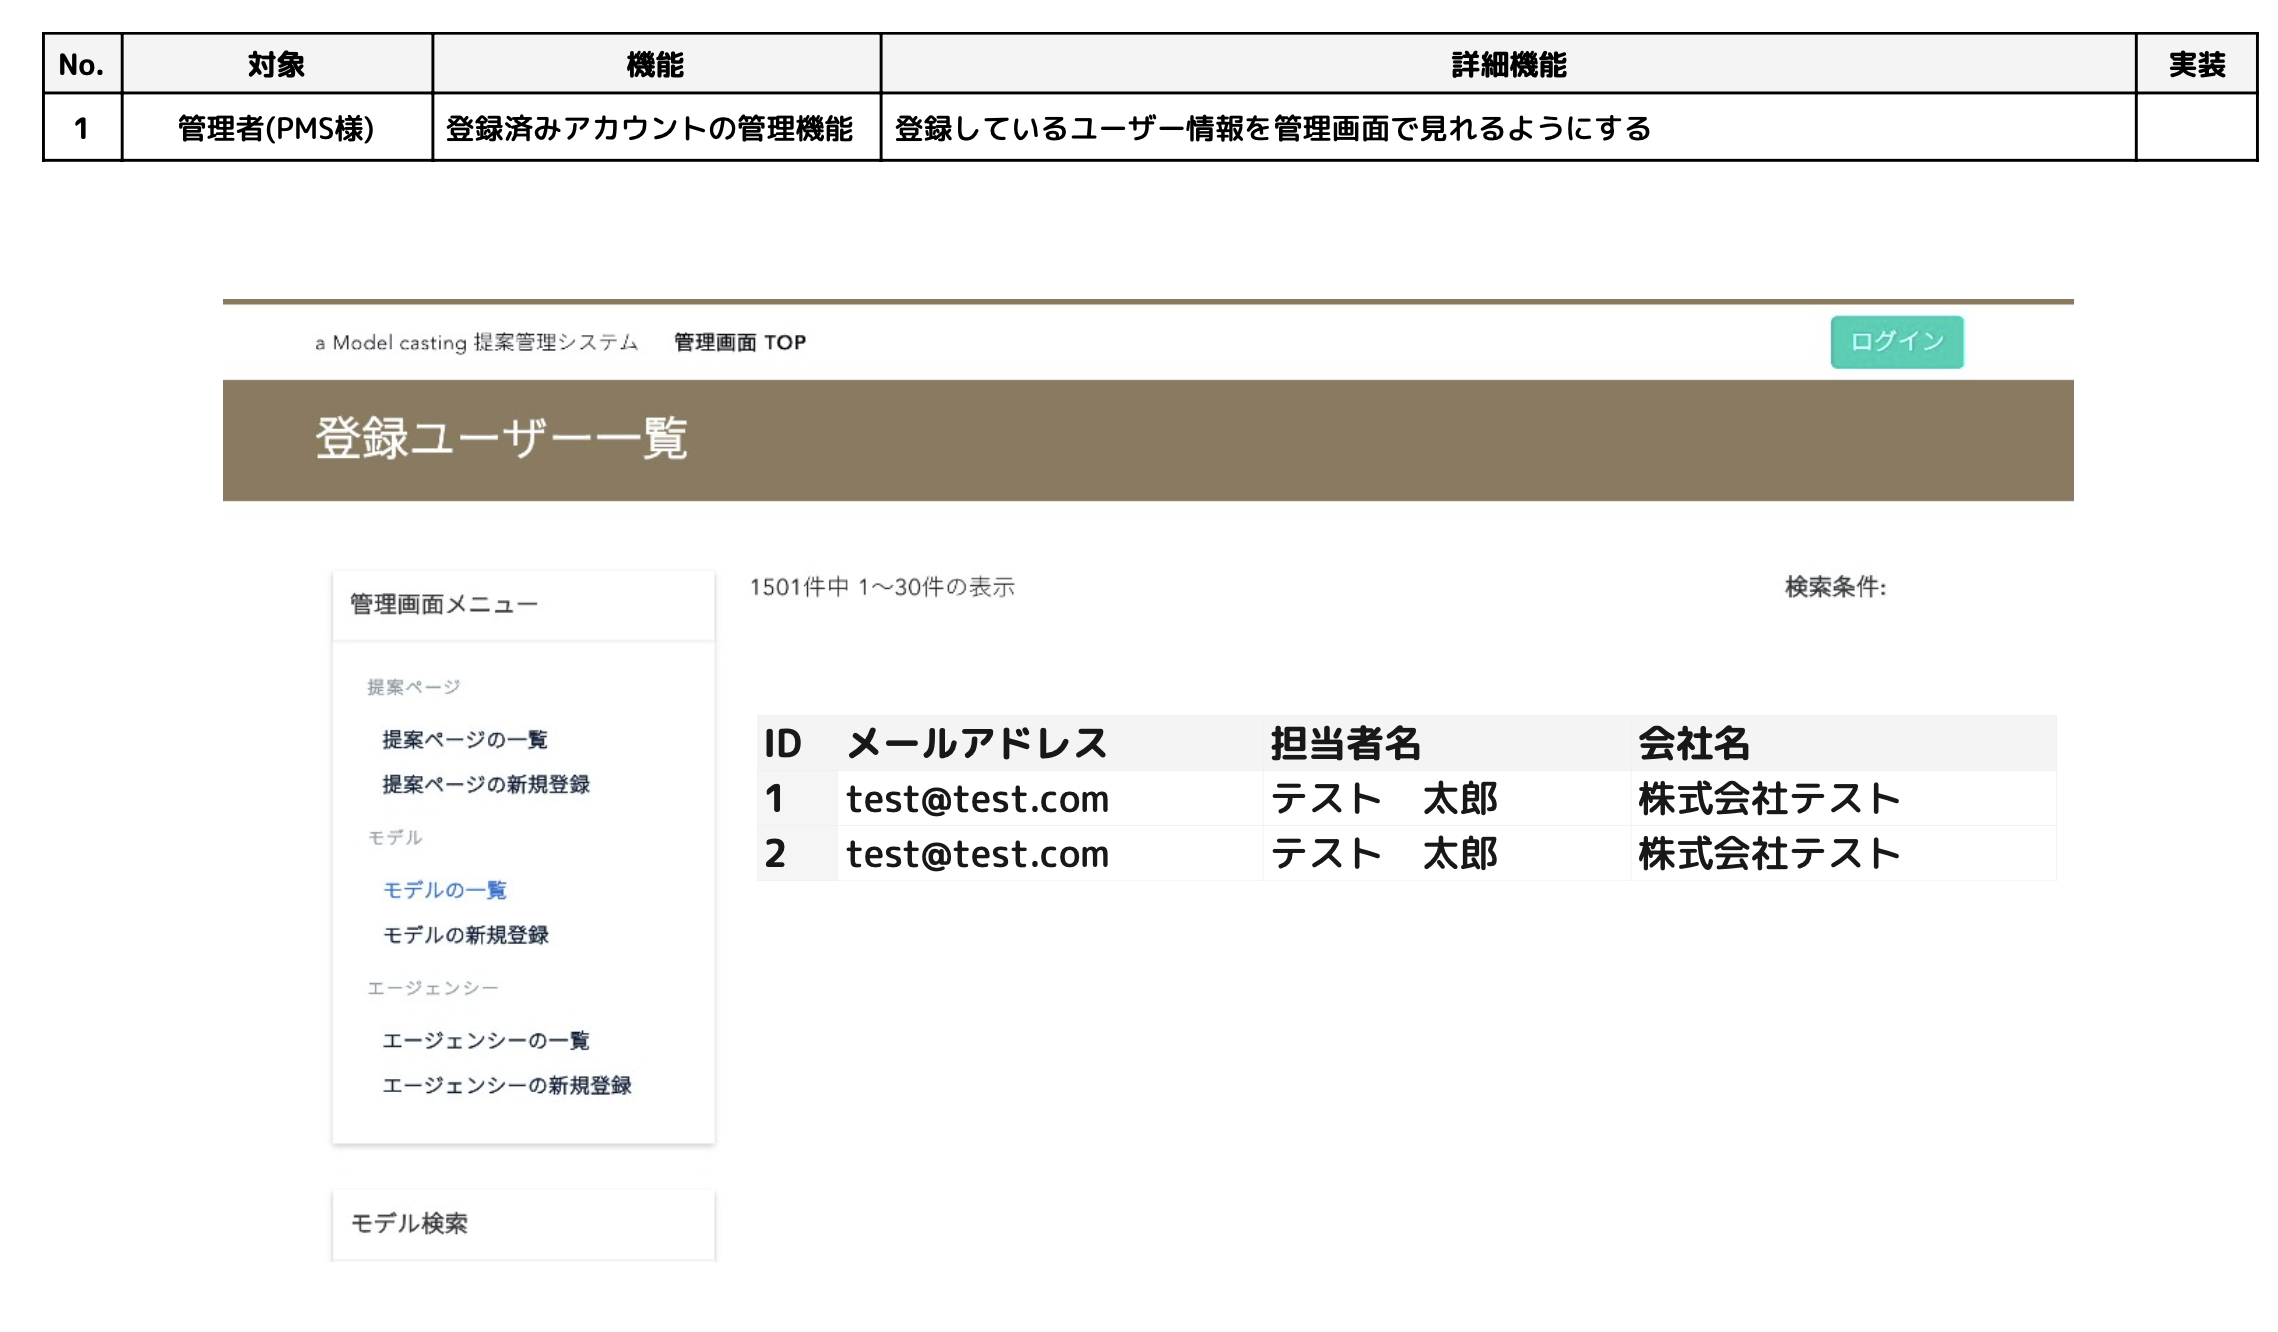Viewport: 2278px width, 1332px height.
Task: Click the メールアドレス column header
Action: tap(977, 743)
